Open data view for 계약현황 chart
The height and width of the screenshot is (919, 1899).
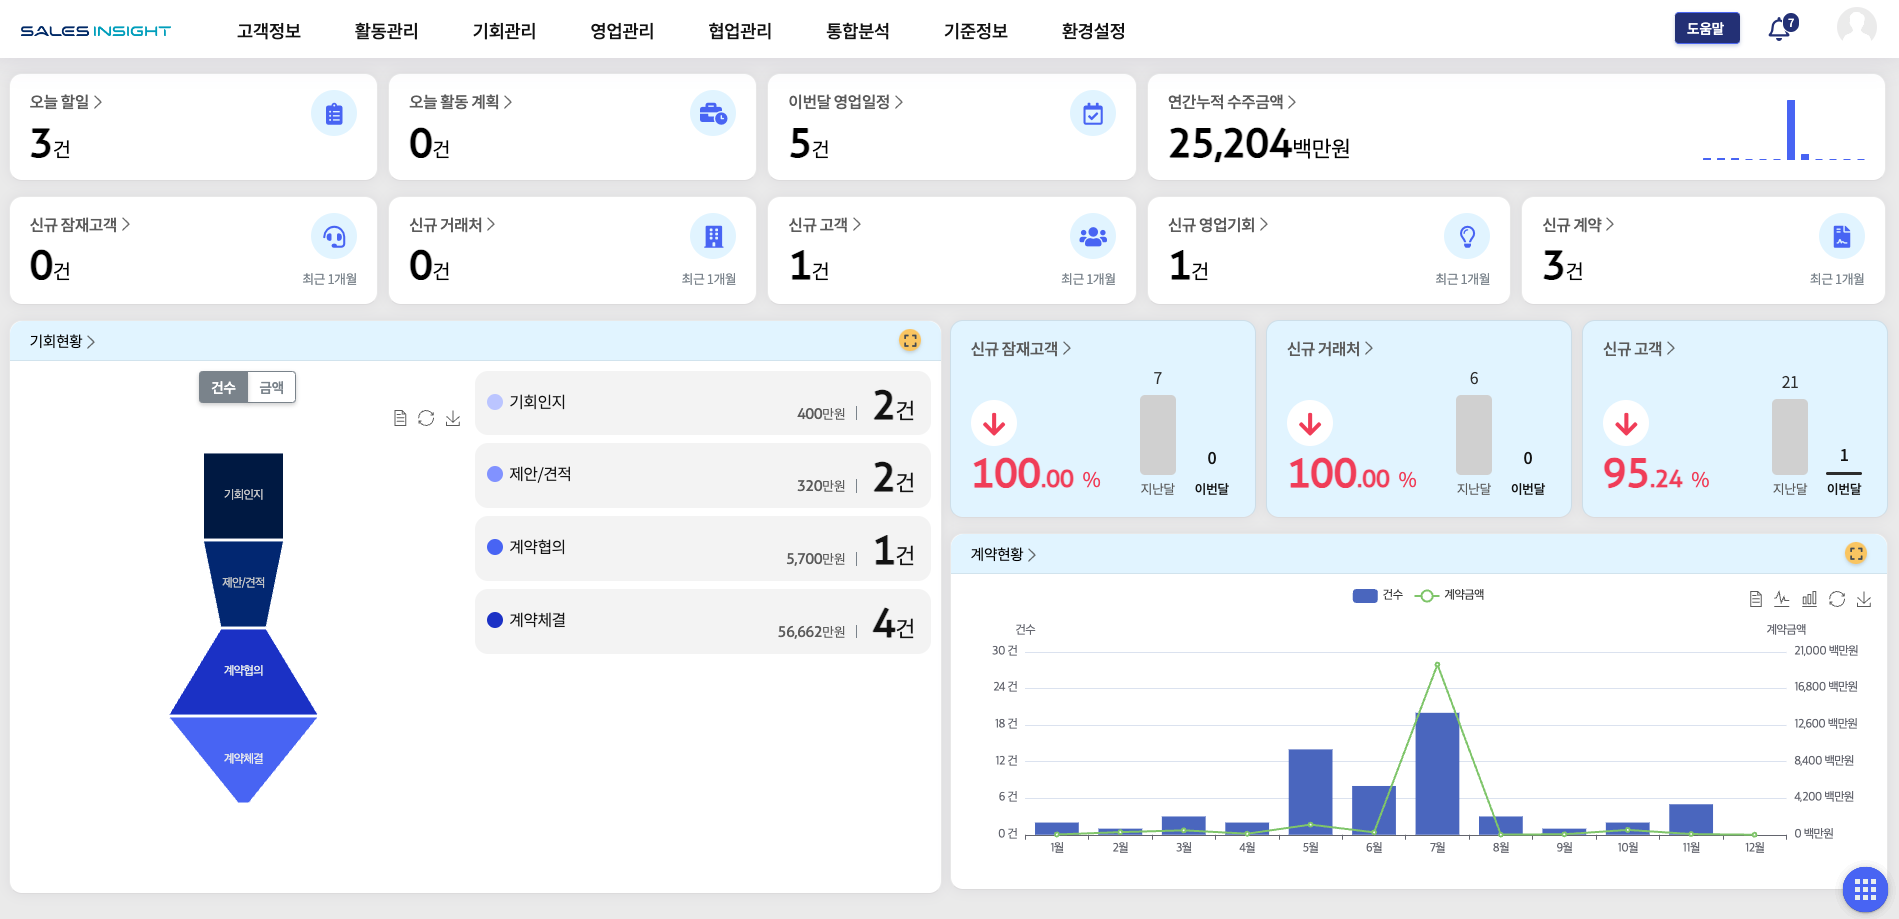click(1755, 599)
